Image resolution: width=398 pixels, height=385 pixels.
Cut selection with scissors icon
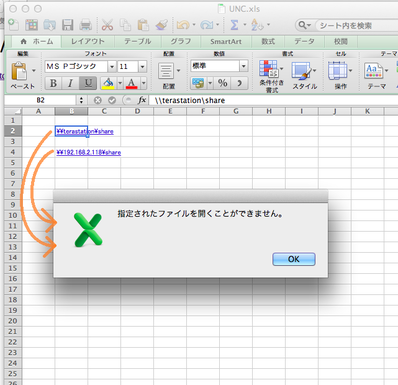tap(107, 25)
